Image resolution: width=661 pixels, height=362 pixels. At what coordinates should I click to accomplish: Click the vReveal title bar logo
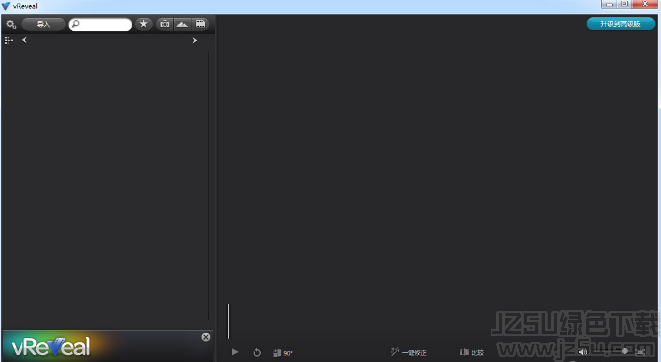6,6
